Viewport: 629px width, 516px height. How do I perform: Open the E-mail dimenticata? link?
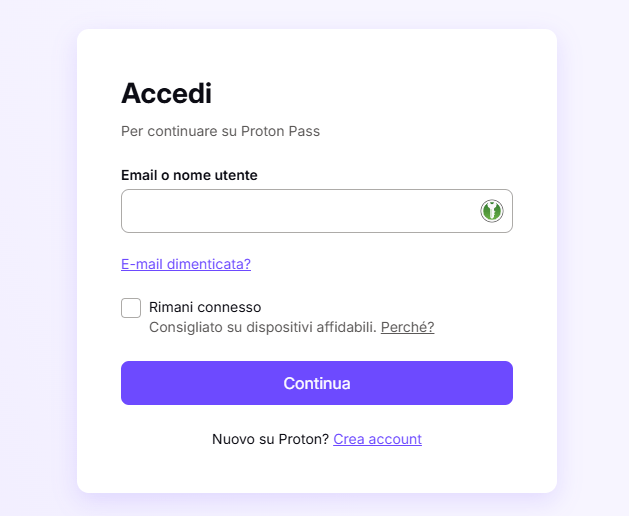(x=186, y=264)
